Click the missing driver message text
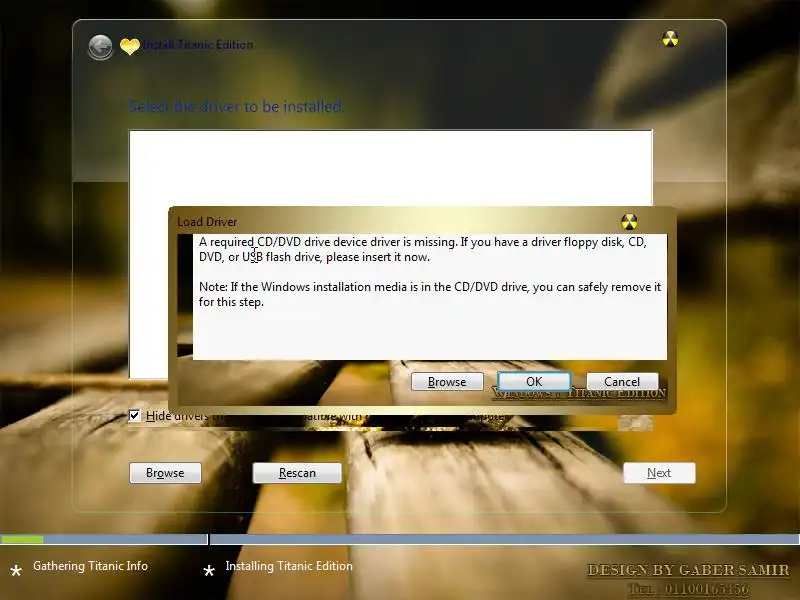The image size is (800, 600). coord(423,249)
